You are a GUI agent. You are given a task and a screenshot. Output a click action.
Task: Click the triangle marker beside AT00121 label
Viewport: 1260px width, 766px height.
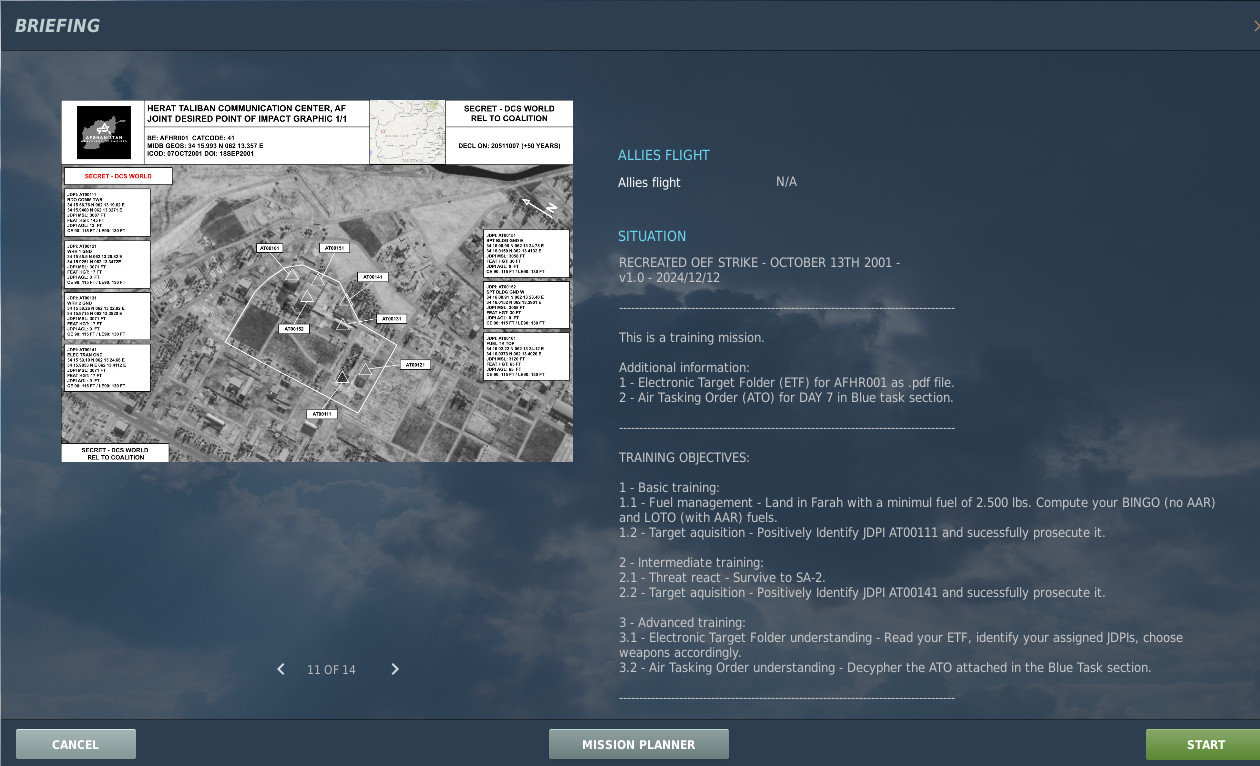click(x=365, y=369)
